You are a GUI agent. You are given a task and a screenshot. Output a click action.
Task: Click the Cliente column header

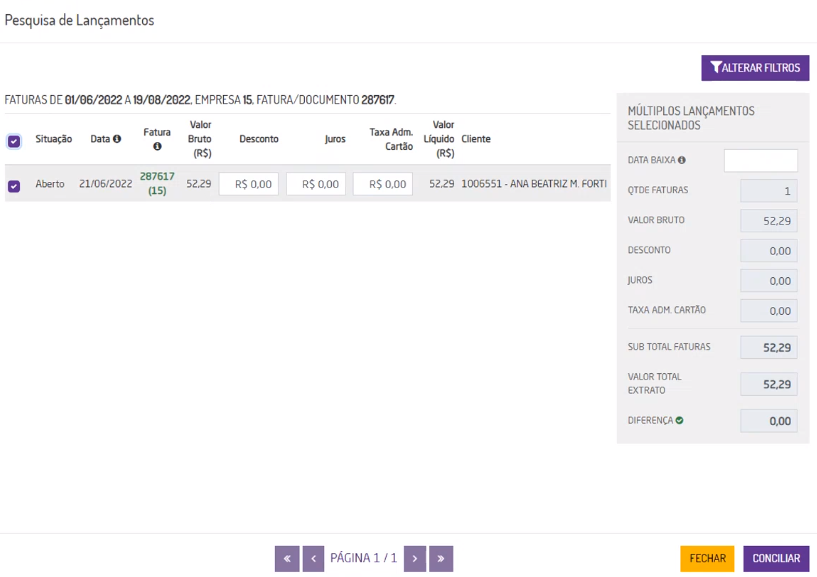476,139
